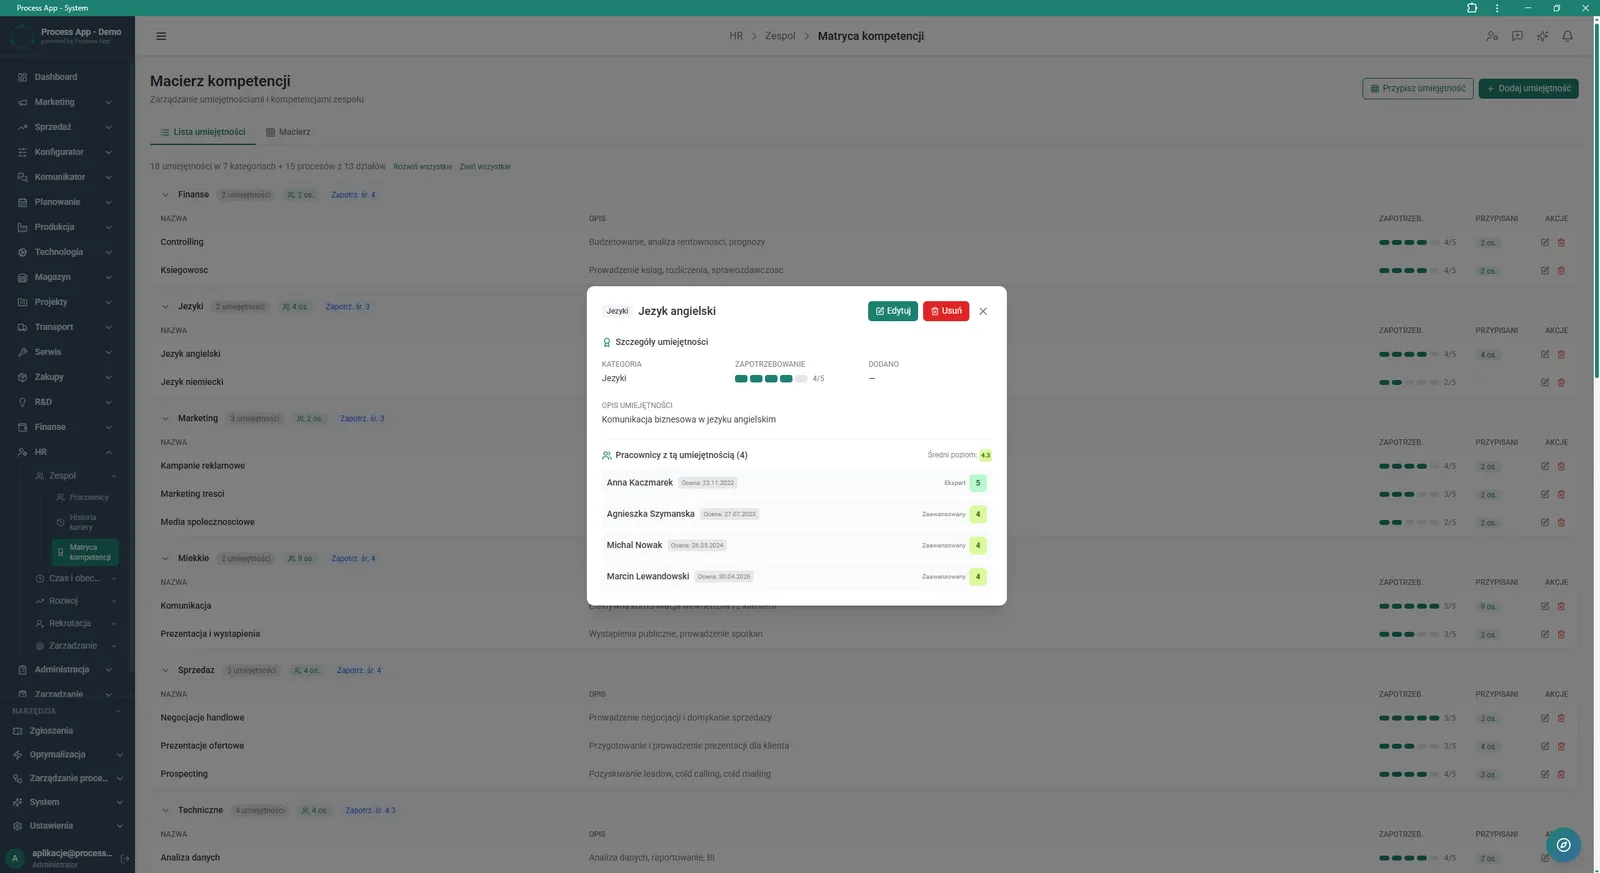This screenshot has height=873, width=1600.
Task: Delete the Jezyk niemiecki skill icon
Action: point(1561,382)
